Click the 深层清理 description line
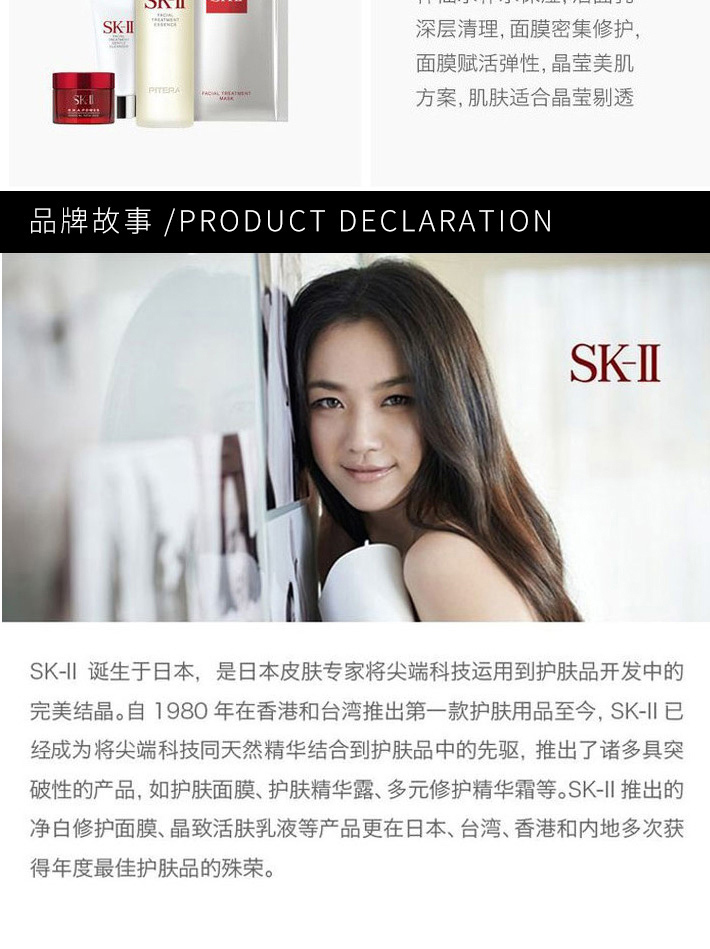The width and height of the screenshot is (710, 949). coord(527,29)
